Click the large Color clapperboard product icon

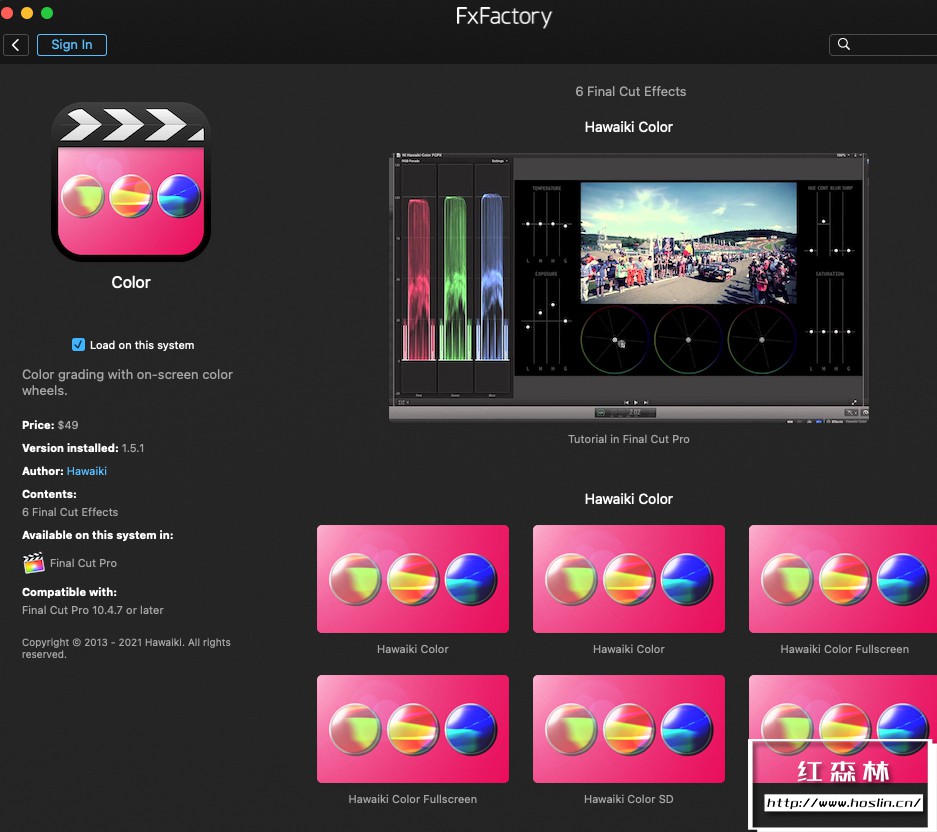click(x=131, y=182)
